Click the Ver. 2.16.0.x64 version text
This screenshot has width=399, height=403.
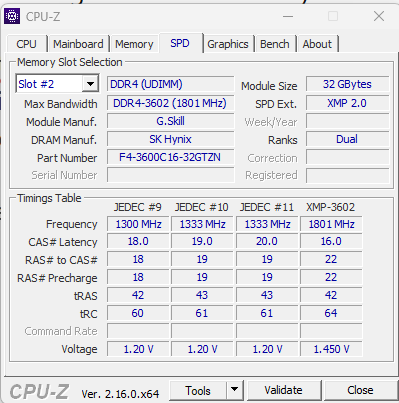point(120,394)
